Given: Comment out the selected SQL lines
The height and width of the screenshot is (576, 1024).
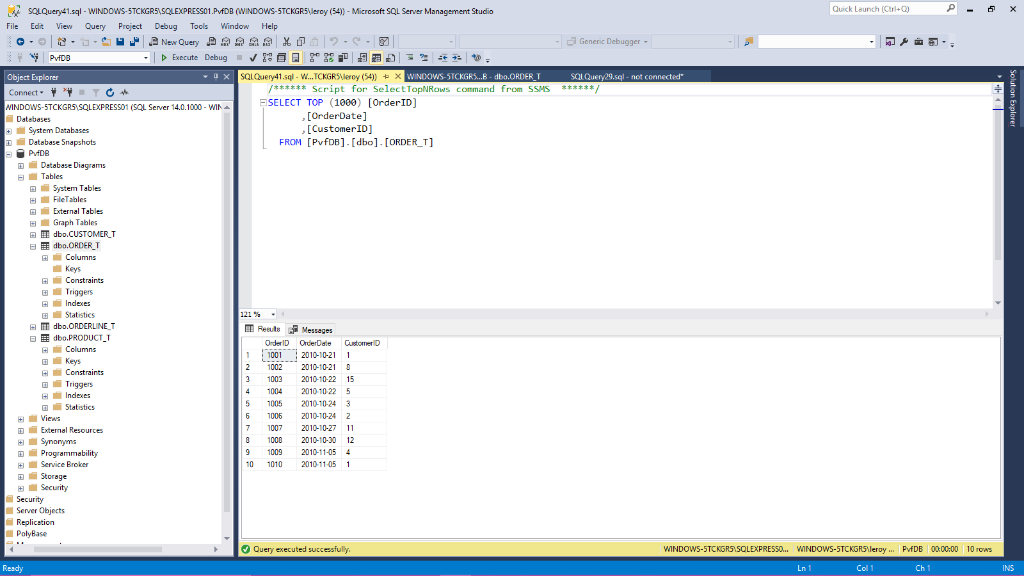Looking at the screenshot, I should pyautogui.click(x=409, y=57).
